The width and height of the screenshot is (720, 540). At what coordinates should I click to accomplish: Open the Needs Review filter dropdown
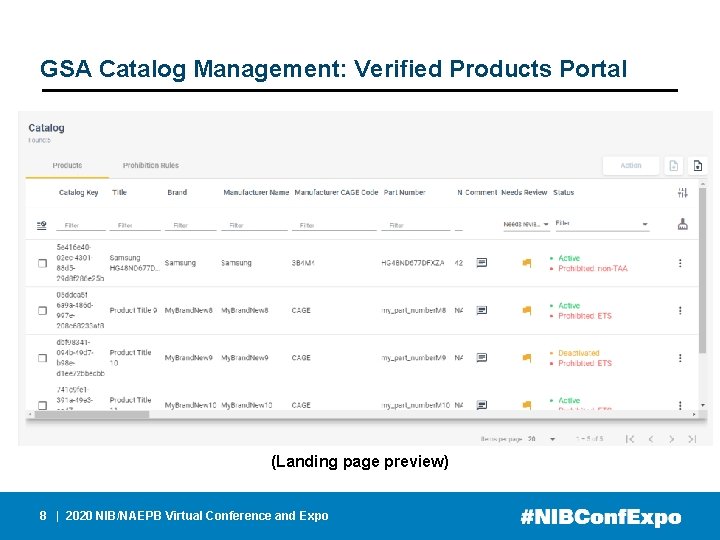(526, 225)
